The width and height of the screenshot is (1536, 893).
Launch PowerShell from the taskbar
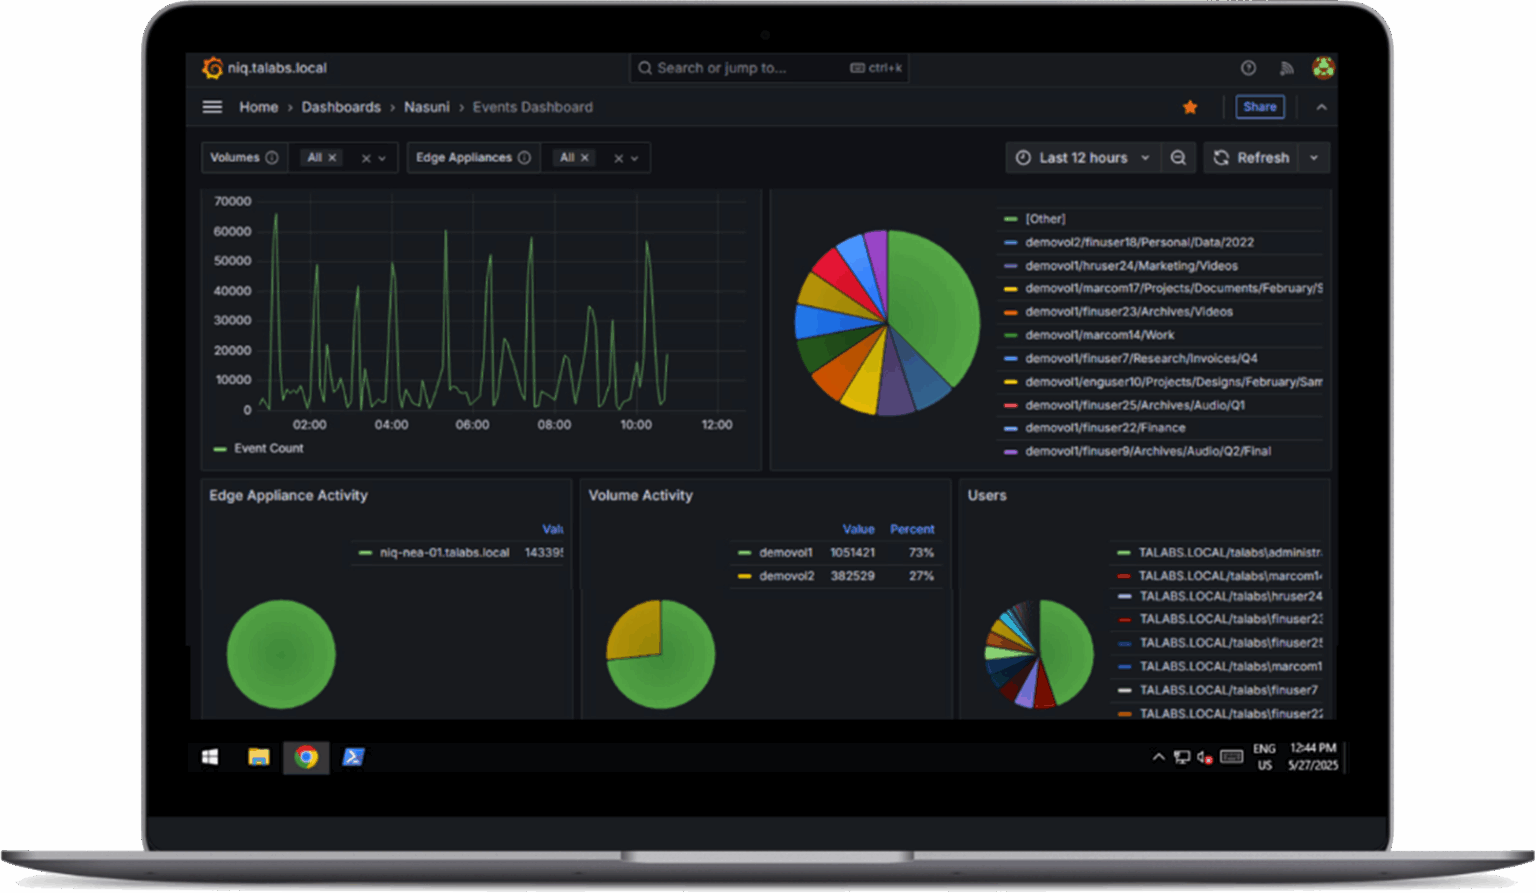pyautogui.click(x=353, y=757)
